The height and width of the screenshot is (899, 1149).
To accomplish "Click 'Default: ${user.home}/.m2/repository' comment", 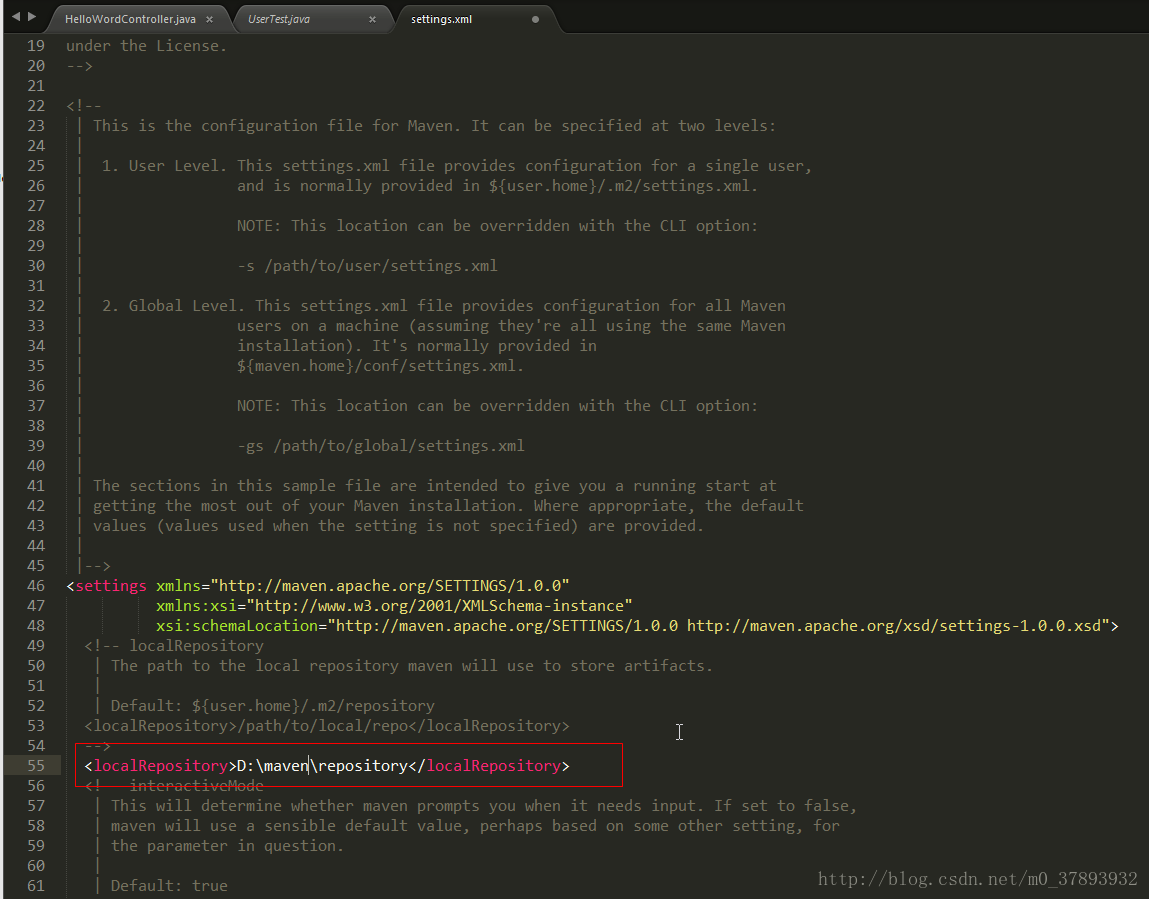I will click(x=273, y=706).
